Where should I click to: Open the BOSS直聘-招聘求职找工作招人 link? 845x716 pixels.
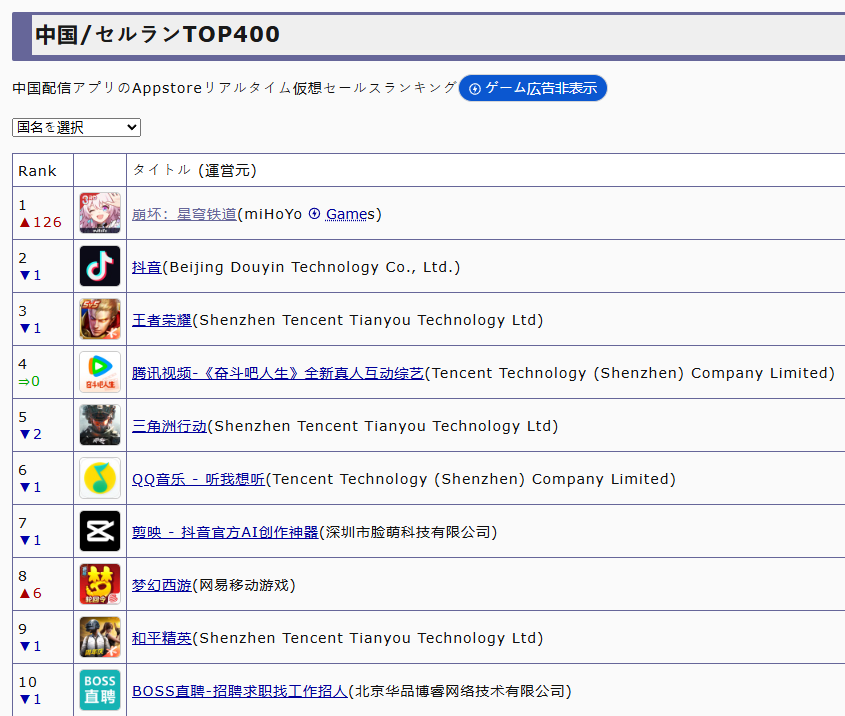pos(240,691)
